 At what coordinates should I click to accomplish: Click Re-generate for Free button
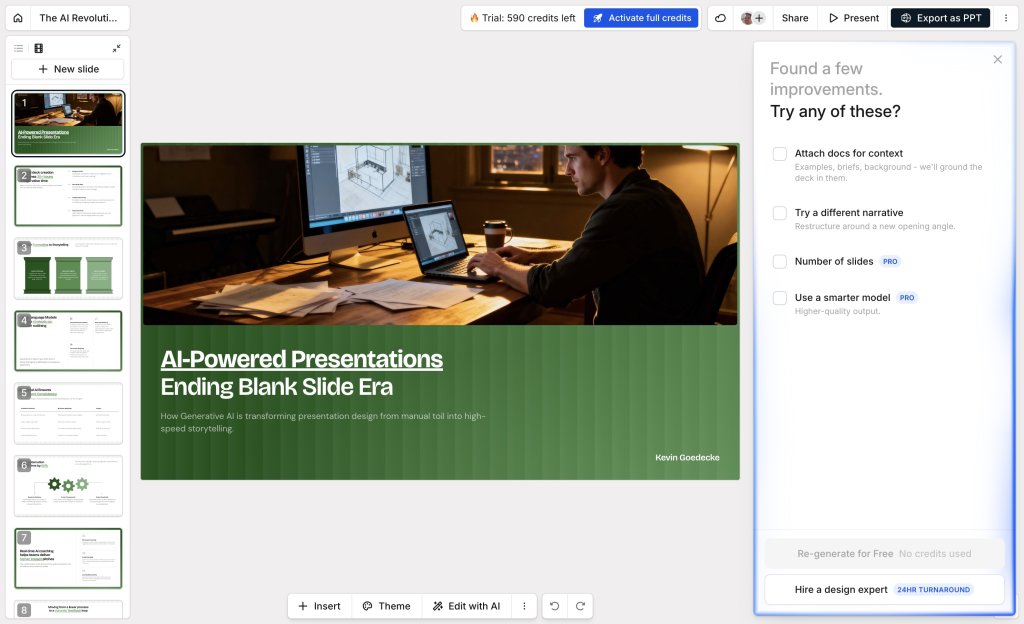(884, 554)
